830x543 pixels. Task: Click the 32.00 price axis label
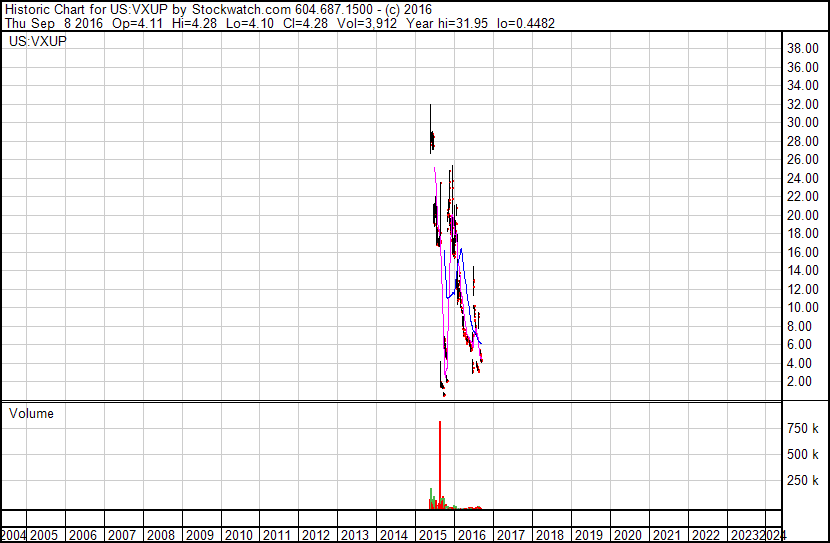tap(803, 104)
